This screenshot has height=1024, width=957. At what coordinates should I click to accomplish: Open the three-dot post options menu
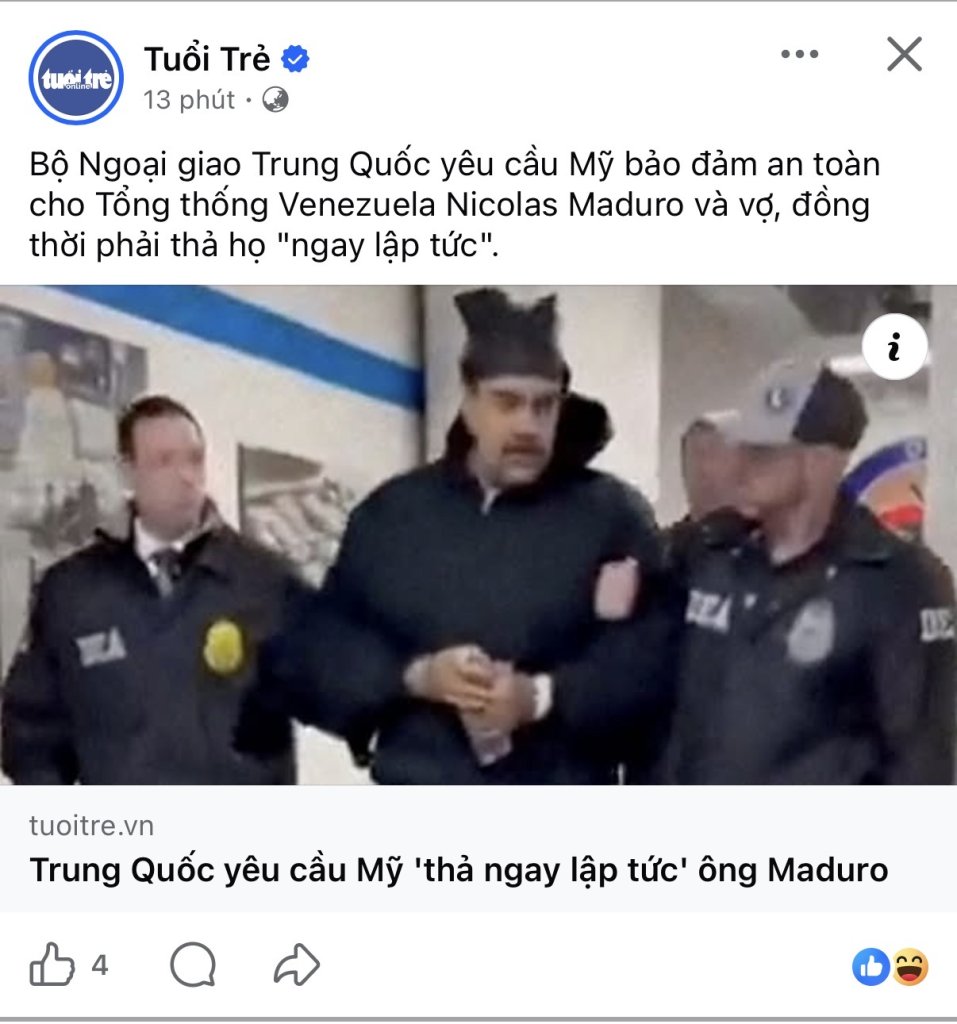coord(800,54)
